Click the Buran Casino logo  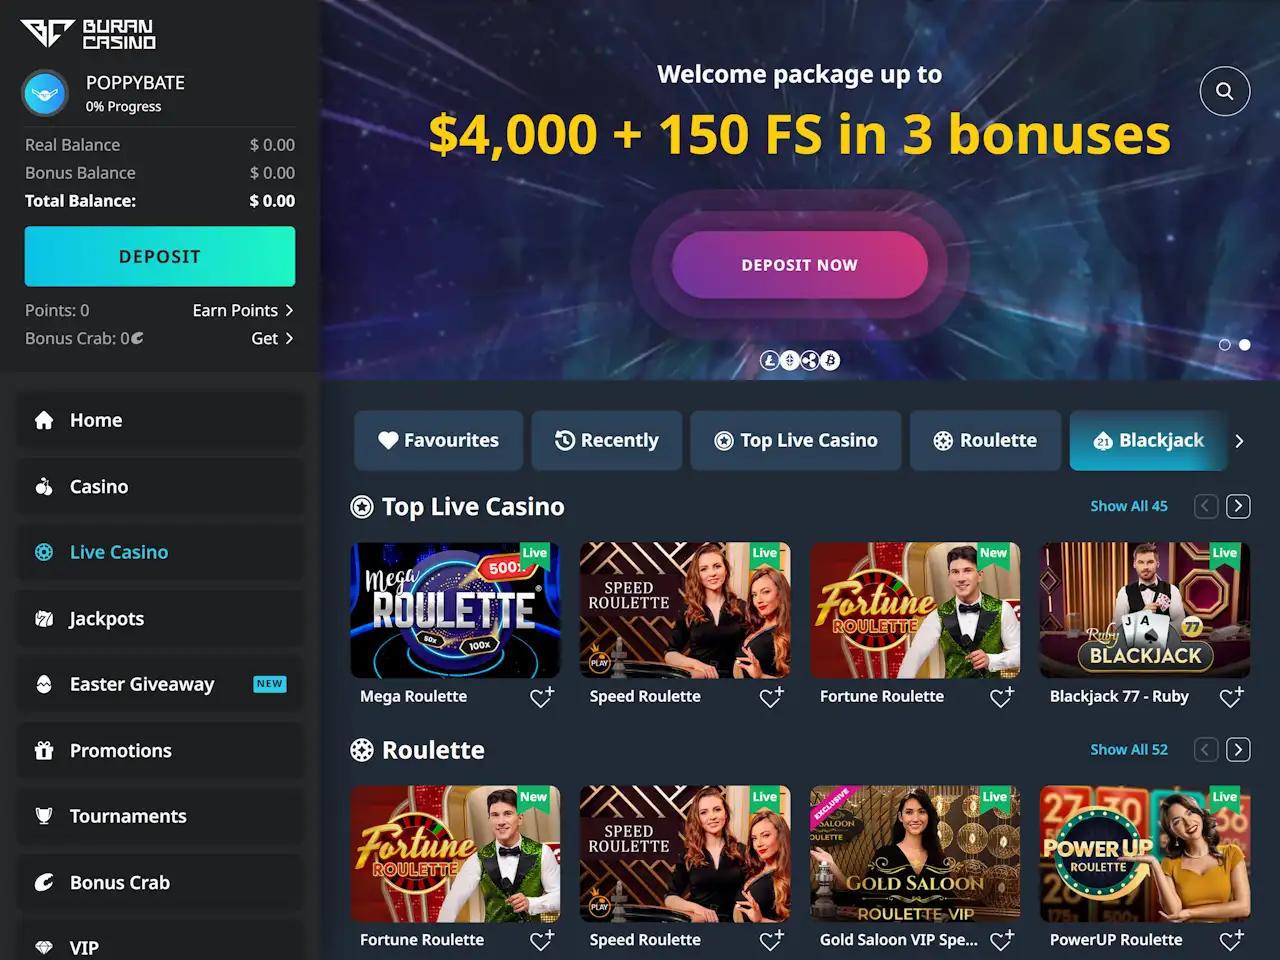tap(88, 34)
